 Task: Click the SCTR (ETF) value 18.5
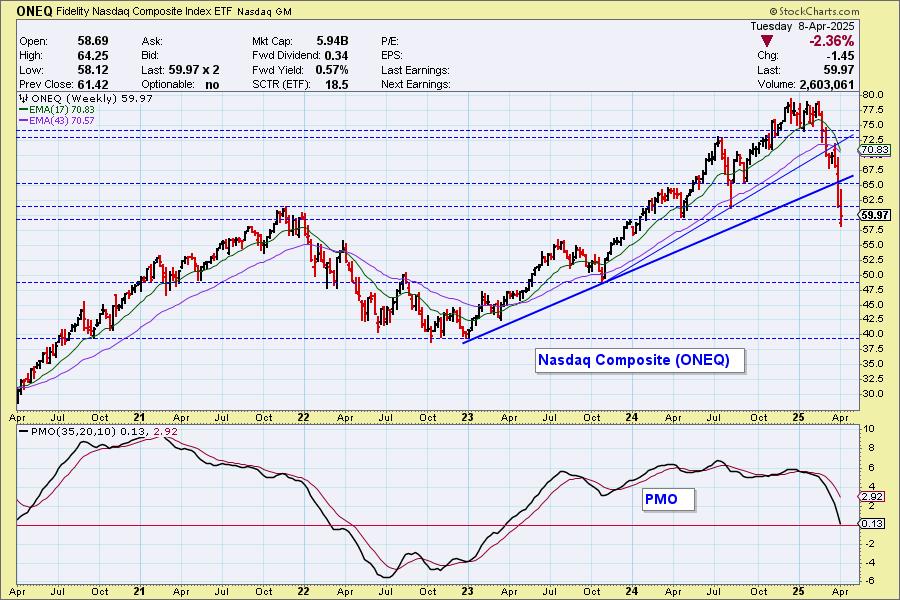(337, 84)
